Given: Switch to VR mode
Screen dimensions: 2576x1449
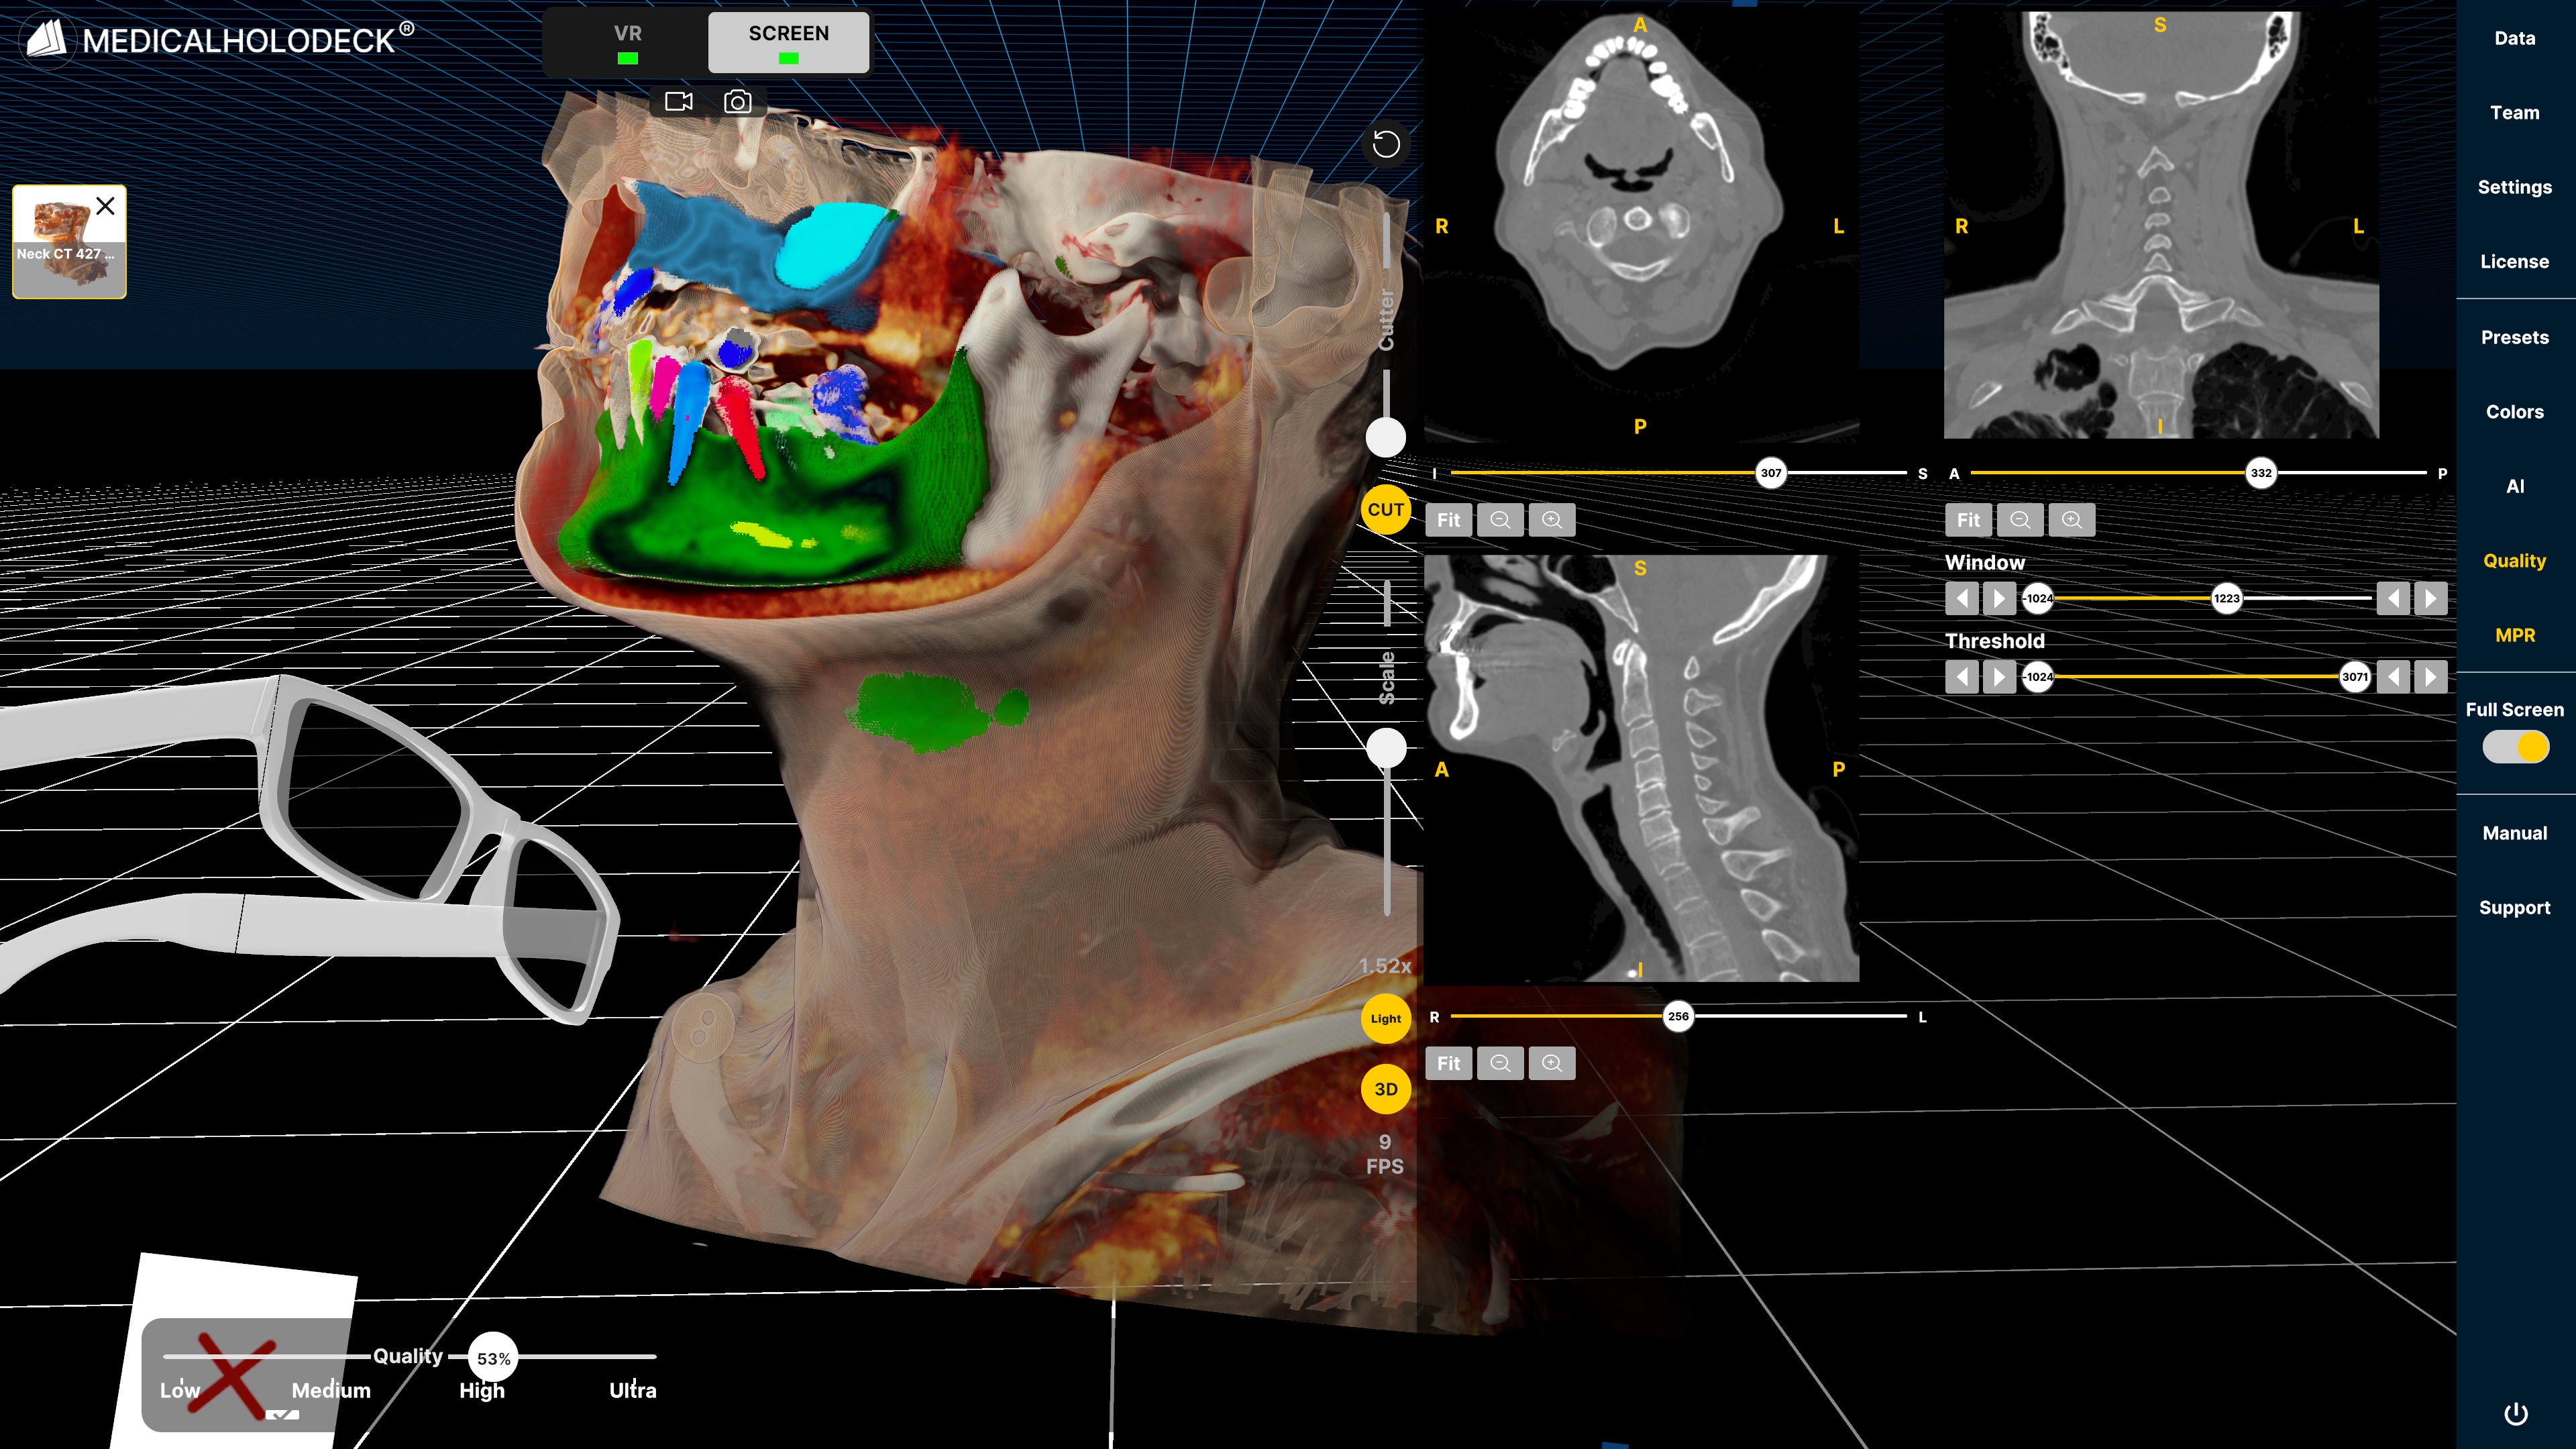Looking at the screenshot, I should [x=627, y=43].
